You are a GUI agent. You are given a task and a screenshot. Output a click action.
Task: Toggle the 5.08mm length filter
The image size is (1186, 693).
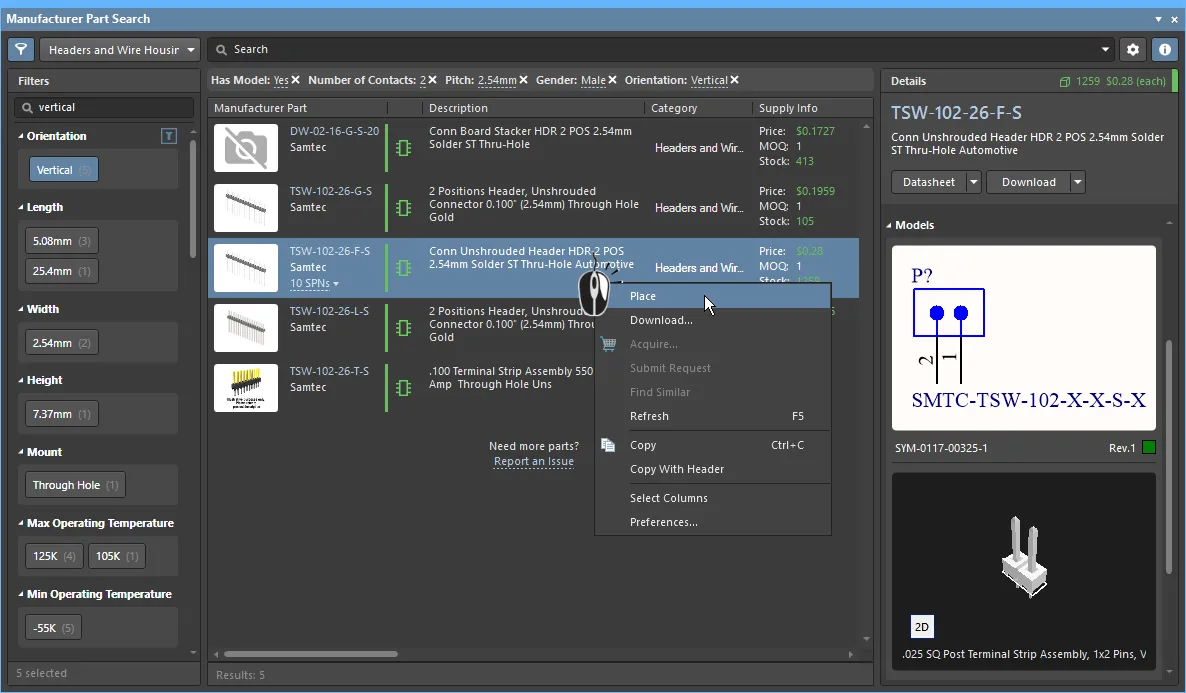[x=62, y=241]
